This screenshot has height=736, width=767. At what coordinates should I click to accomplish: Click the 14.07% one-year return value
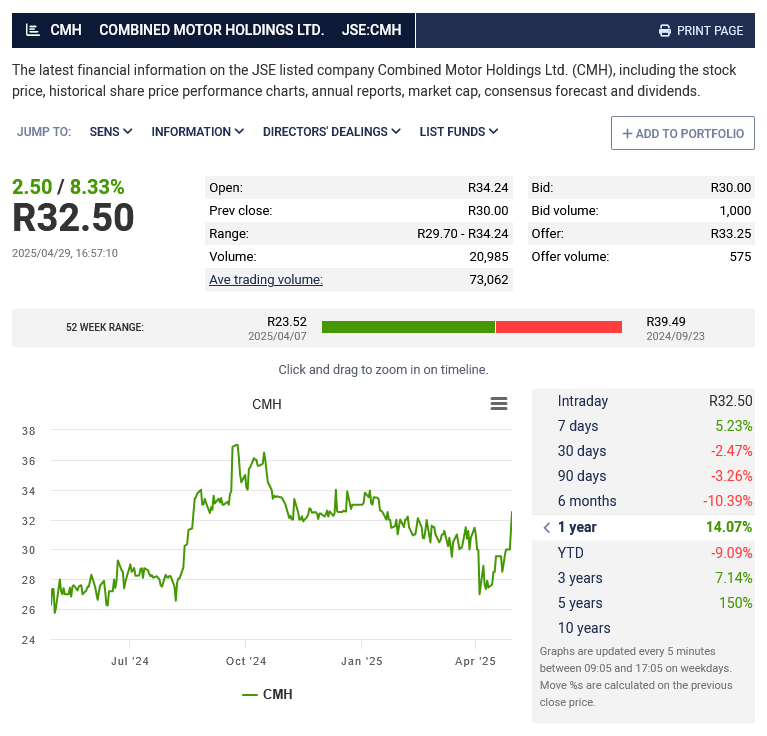click(x=729, y=527)
